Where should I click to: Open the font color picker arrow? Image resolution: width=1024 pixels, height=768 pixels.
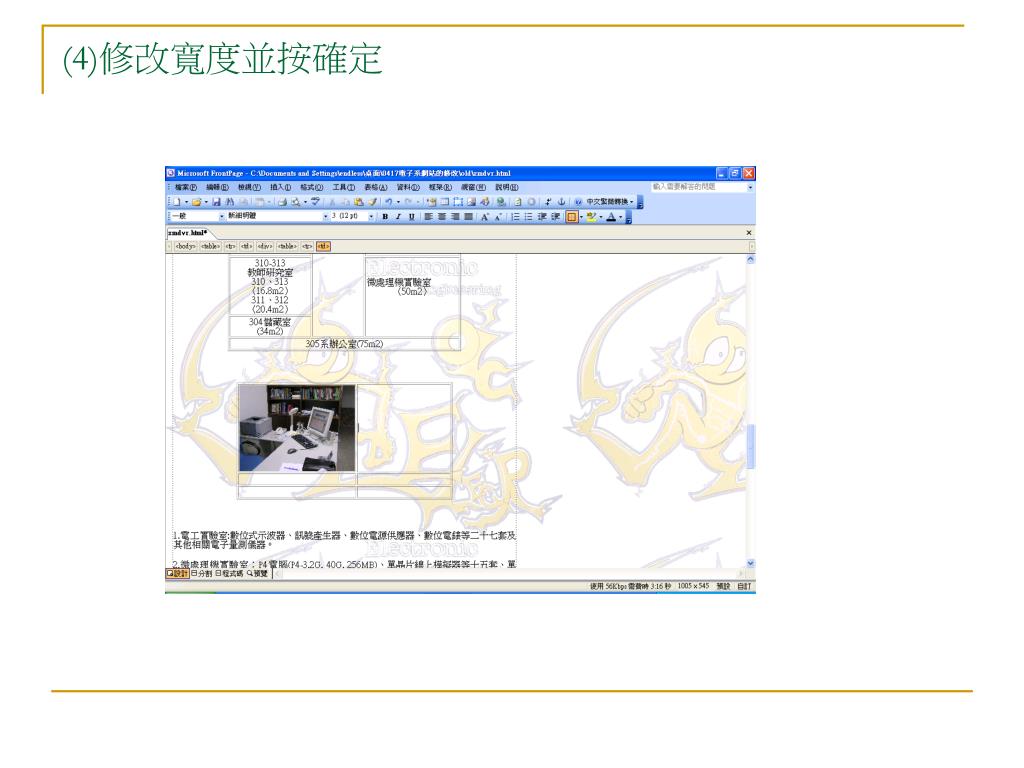click(x=620, y=216)
